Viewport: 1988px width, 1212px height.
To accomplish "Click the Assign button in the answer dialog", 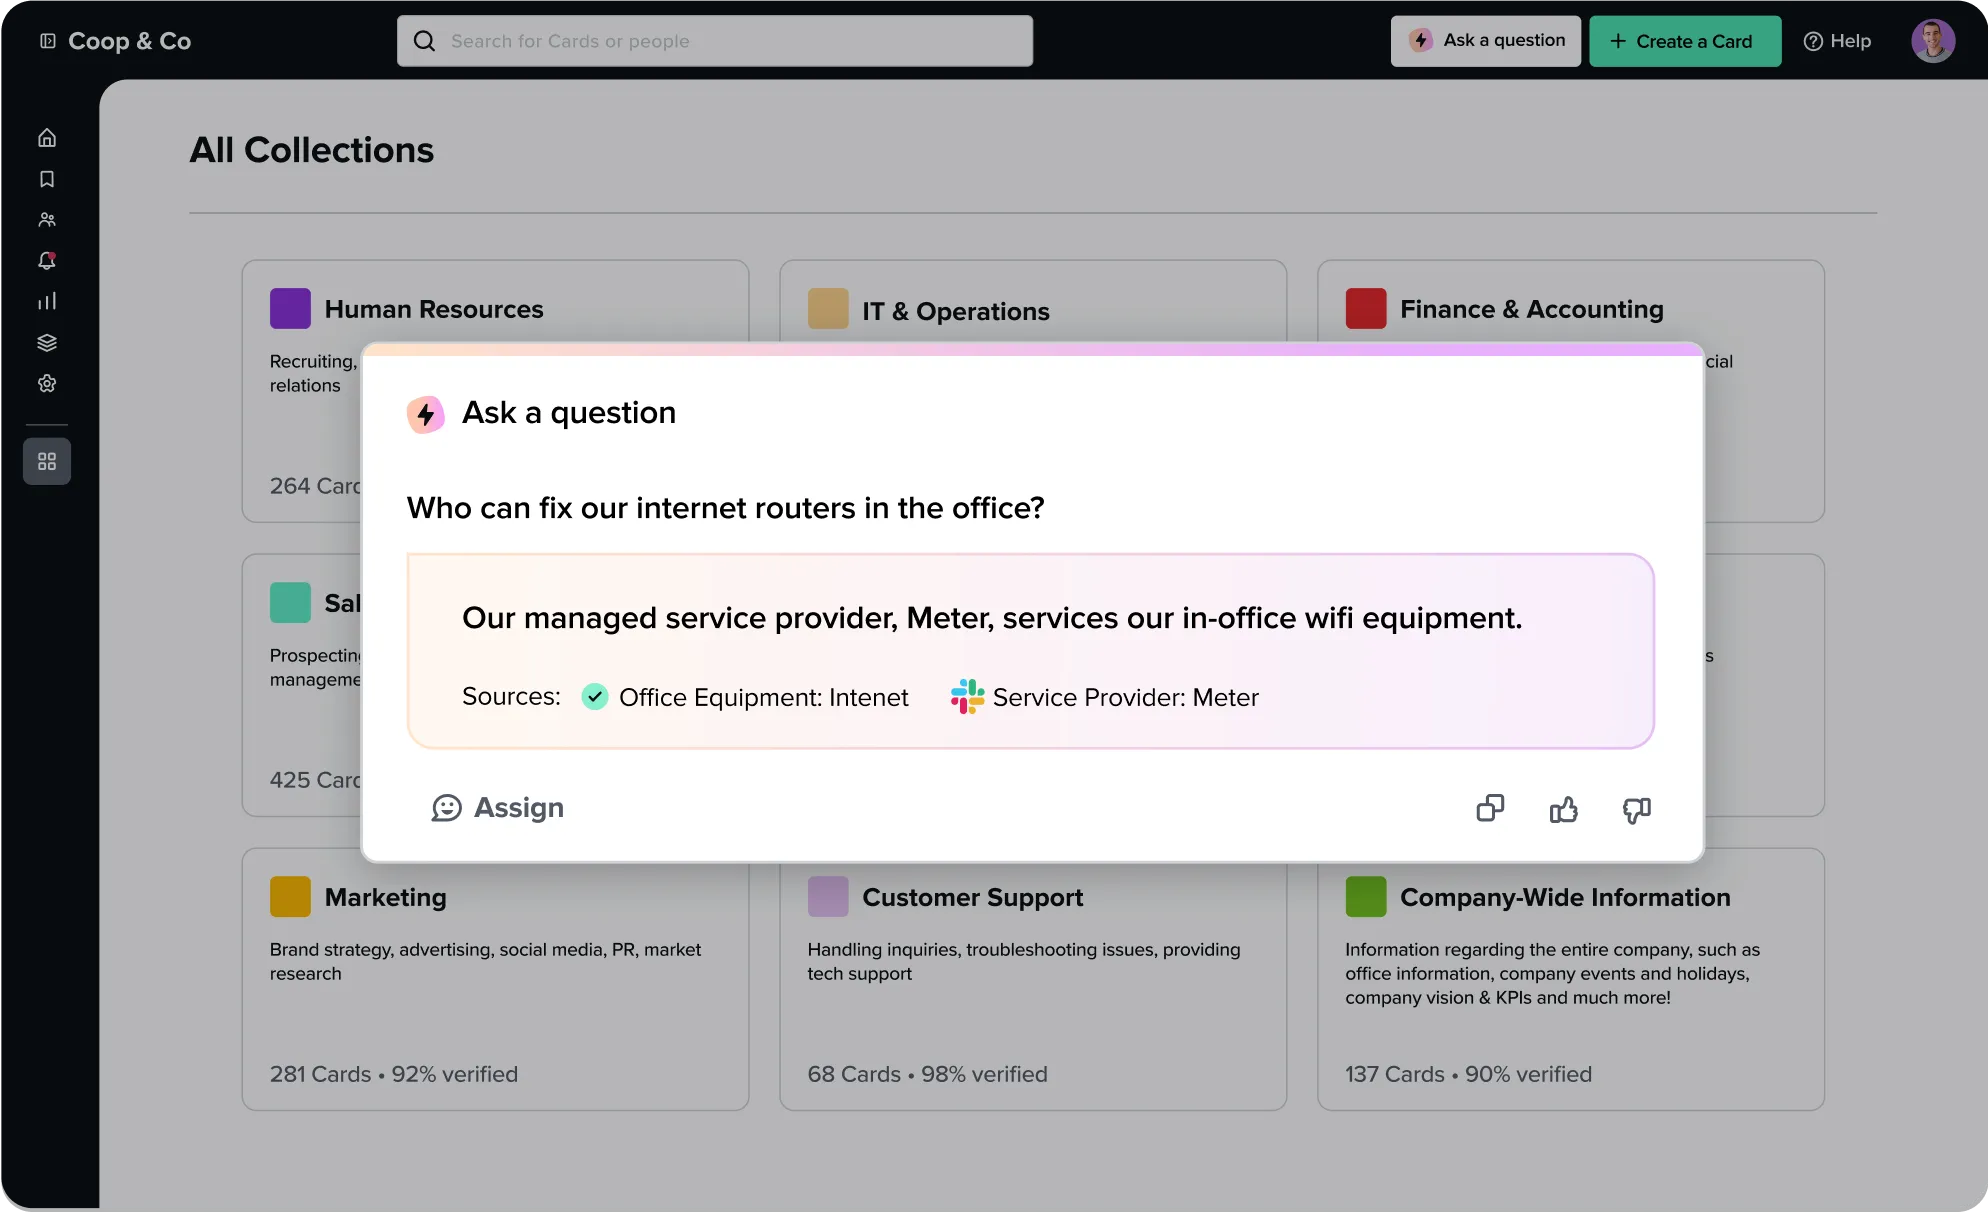I will coord(497,807).
